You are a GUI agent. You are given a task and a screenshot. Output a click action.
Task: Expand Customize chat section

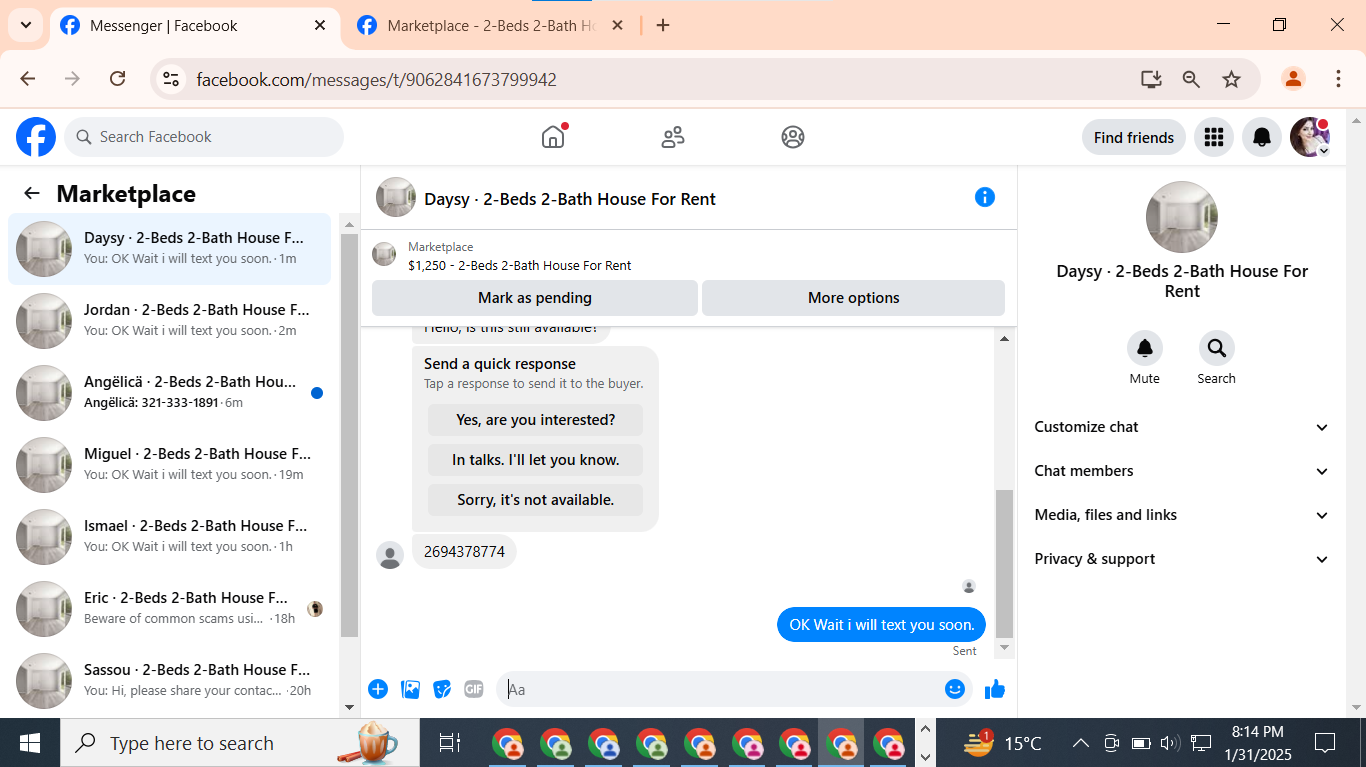pos(1182,427)
